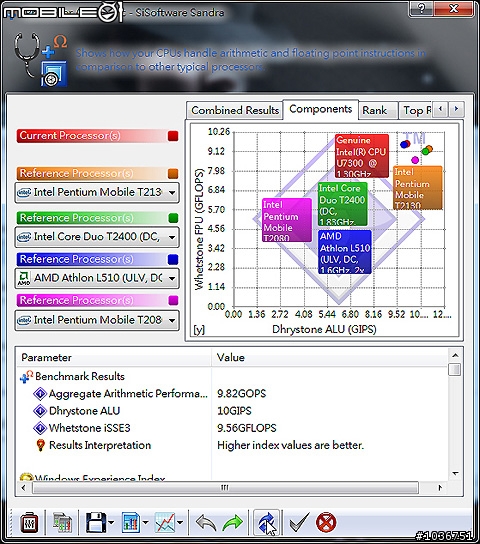
Task: Click the green Reference Processor color swatch
Action: pos(173,218)
